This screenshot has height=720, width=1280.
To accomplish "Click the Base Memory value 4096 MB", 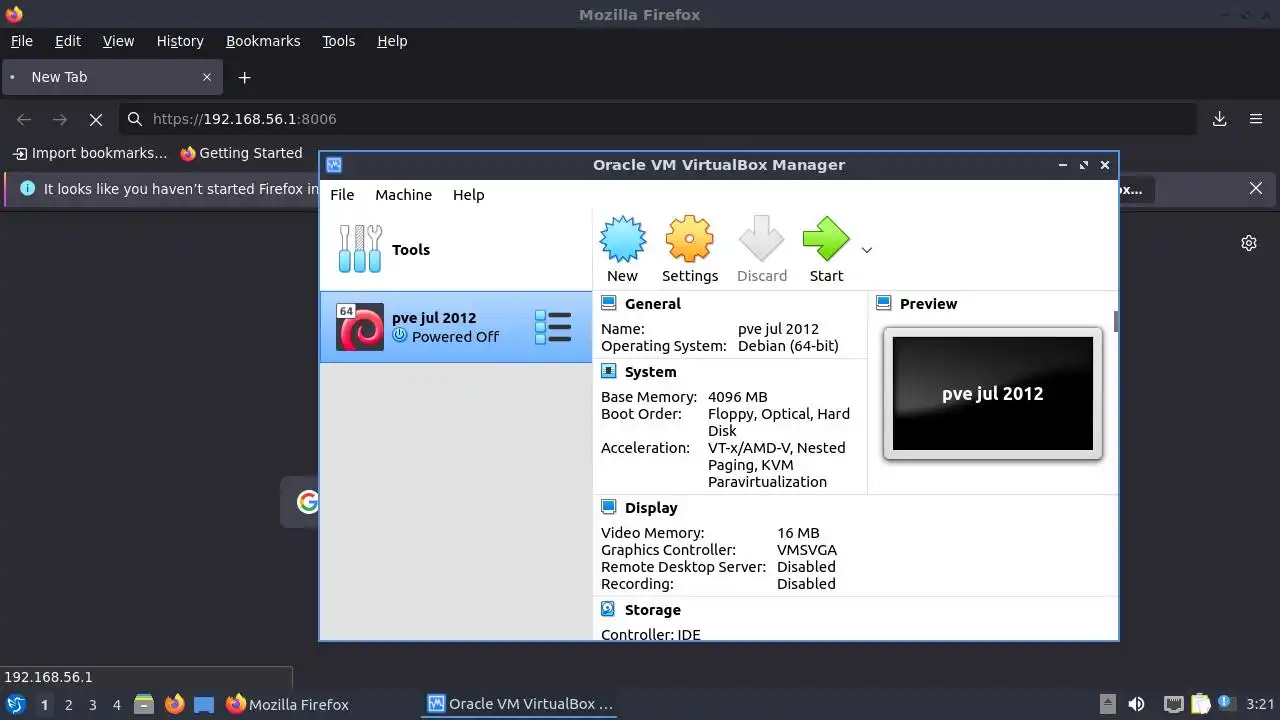I will point(737,397).
